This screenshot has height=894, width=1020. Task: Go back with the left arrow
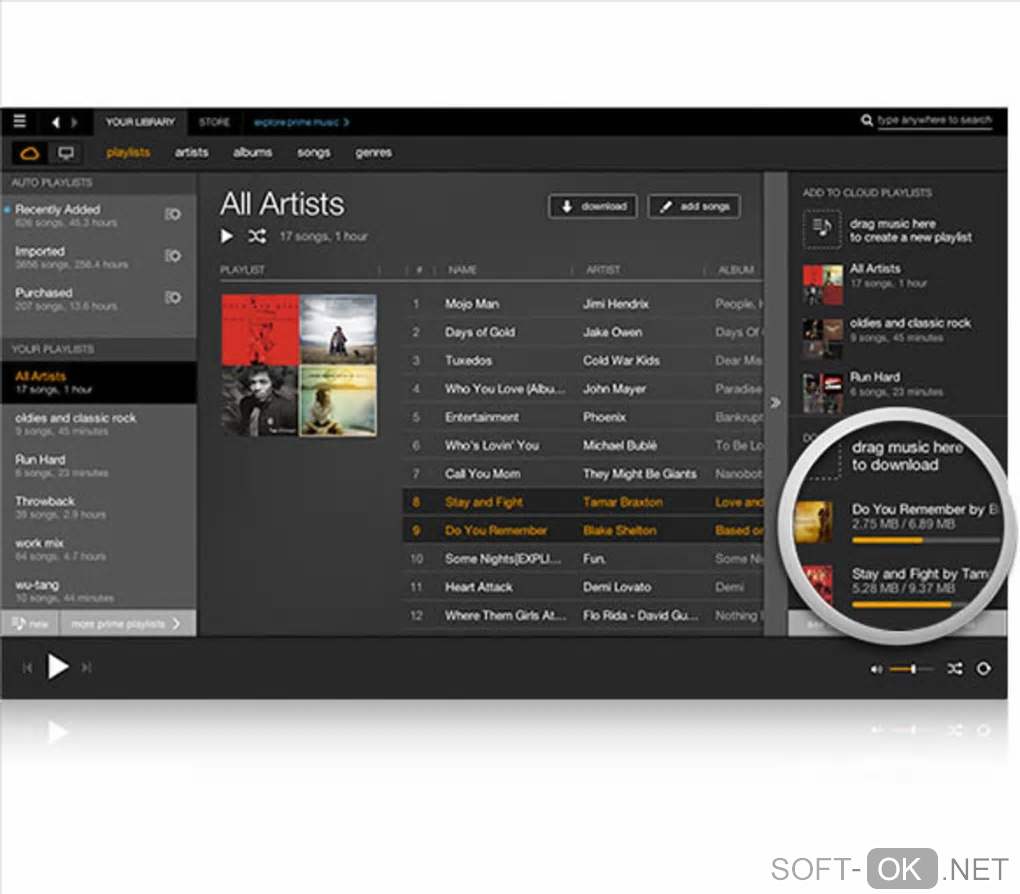pyautogui.click(x=56, y=122)
